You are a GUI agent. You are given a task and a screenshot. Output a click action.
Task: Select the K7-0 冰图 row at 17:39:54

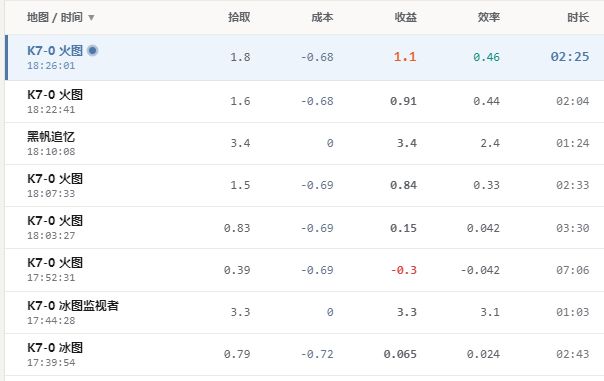pos(304,354)
